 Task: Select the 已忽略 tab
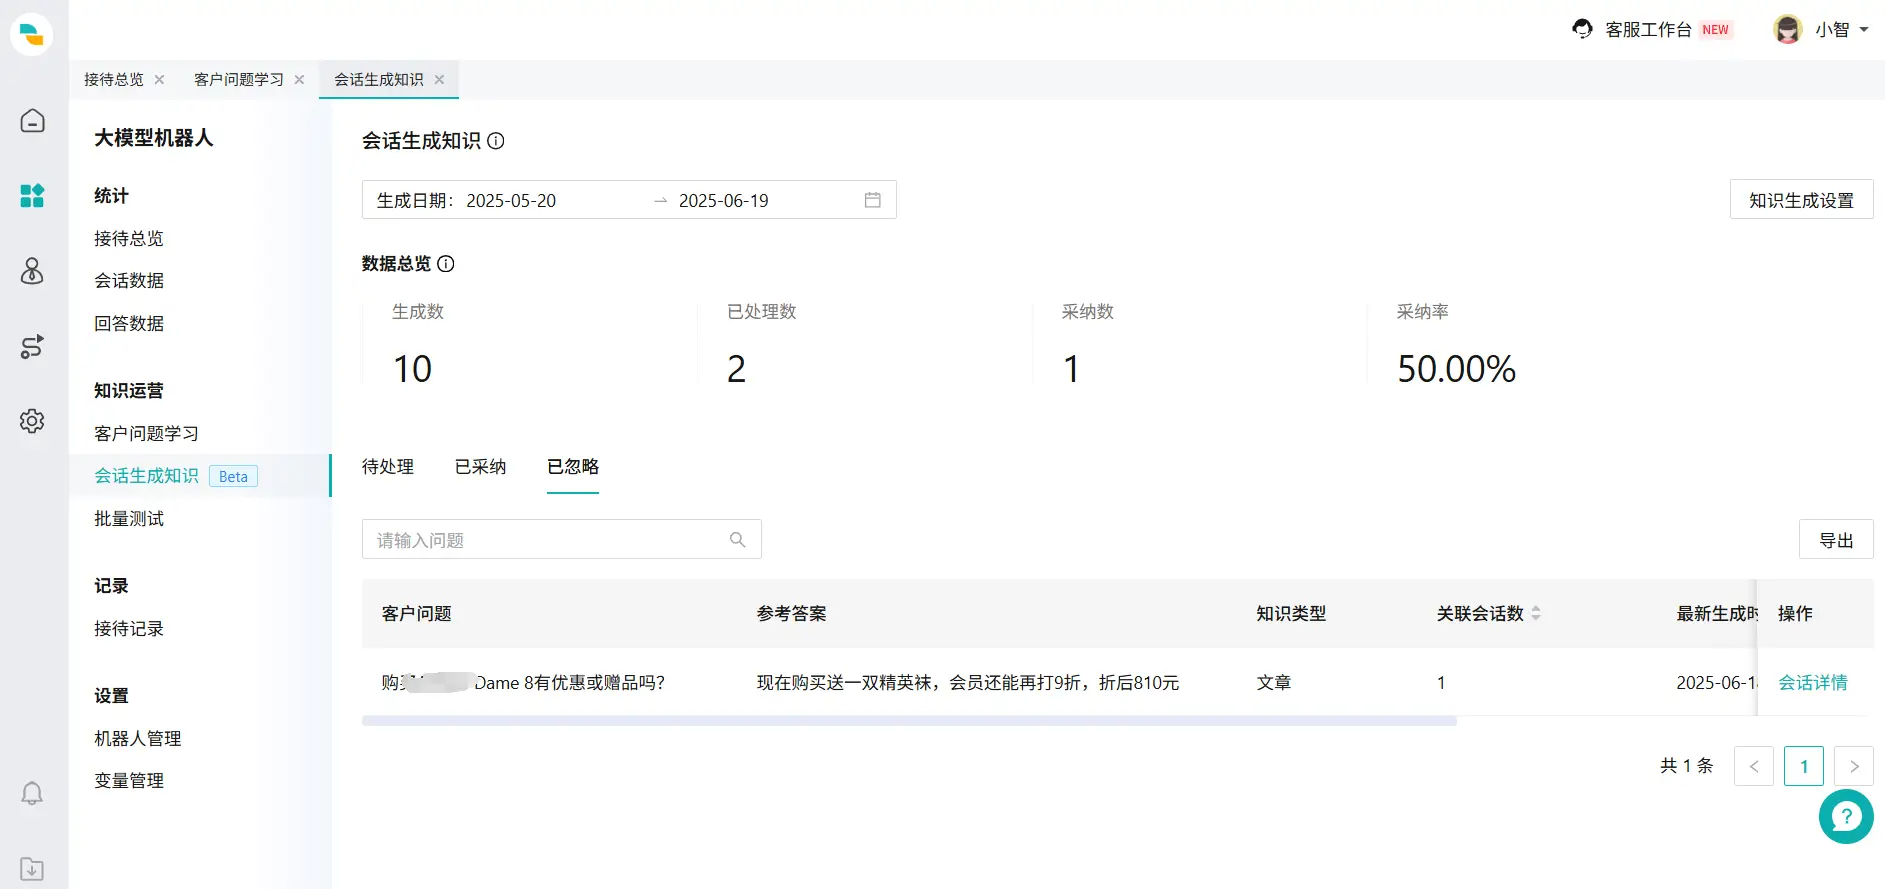(x=573, y=467)
